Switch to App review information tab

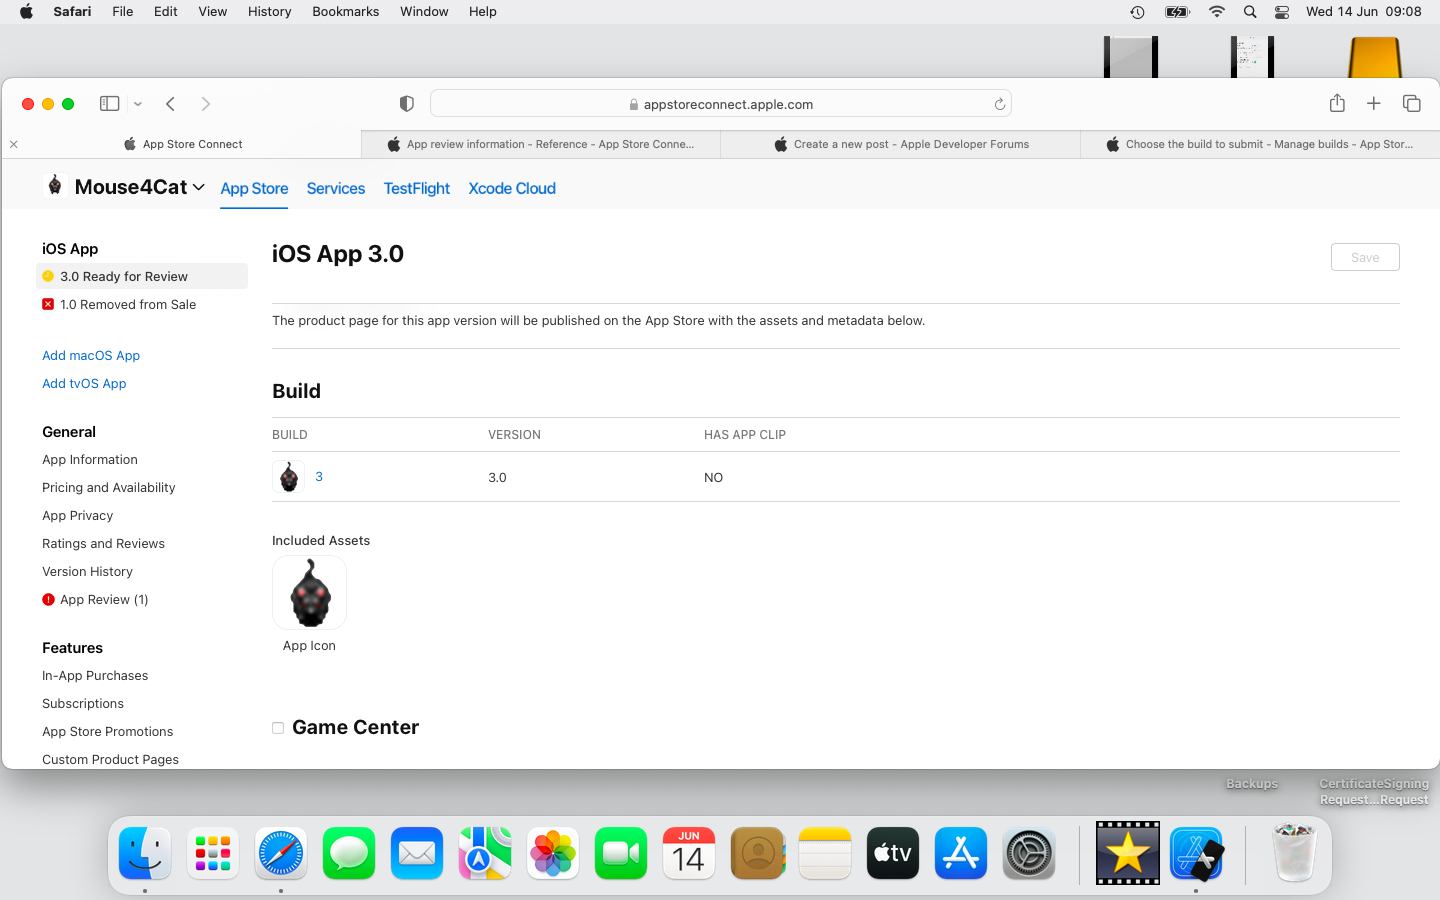tap(540, 144)
